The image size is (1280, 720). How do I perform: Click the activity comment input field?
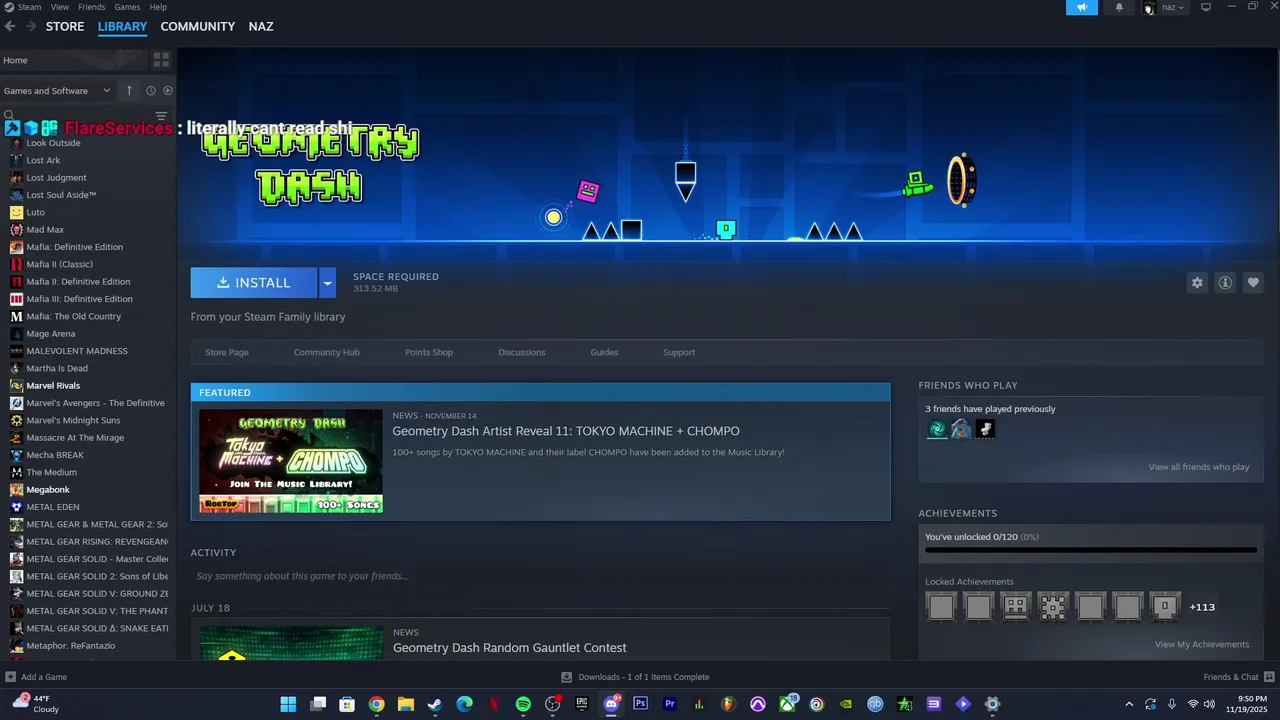[540, 576]
